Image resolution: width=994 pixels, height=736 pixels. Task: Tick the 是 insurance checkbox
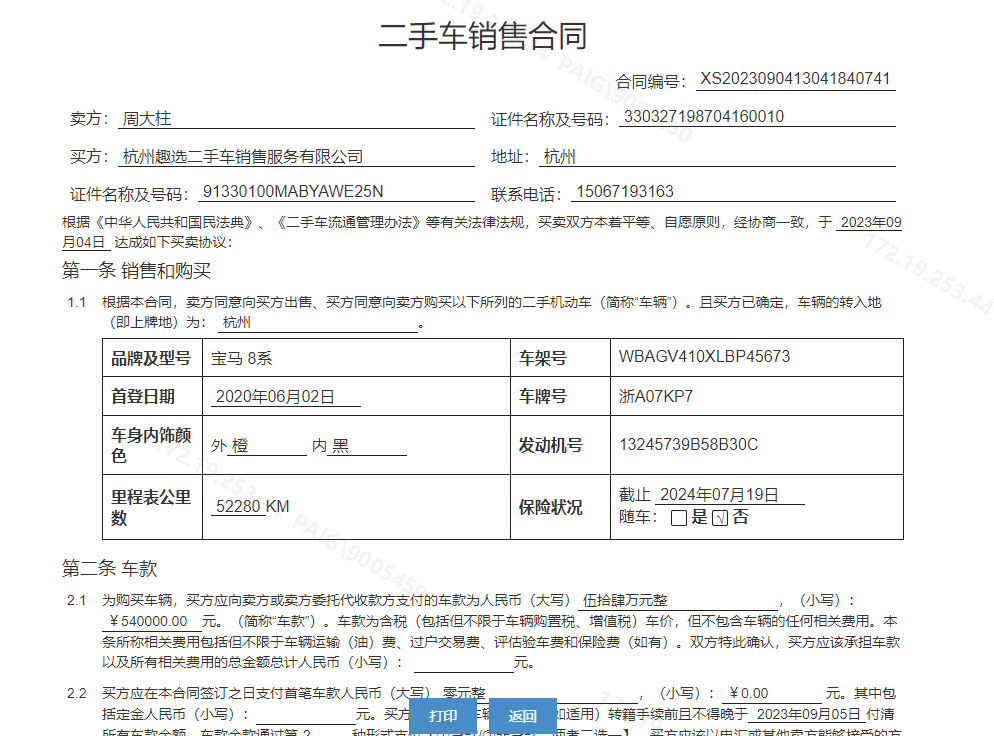click(x=678, y=518)
